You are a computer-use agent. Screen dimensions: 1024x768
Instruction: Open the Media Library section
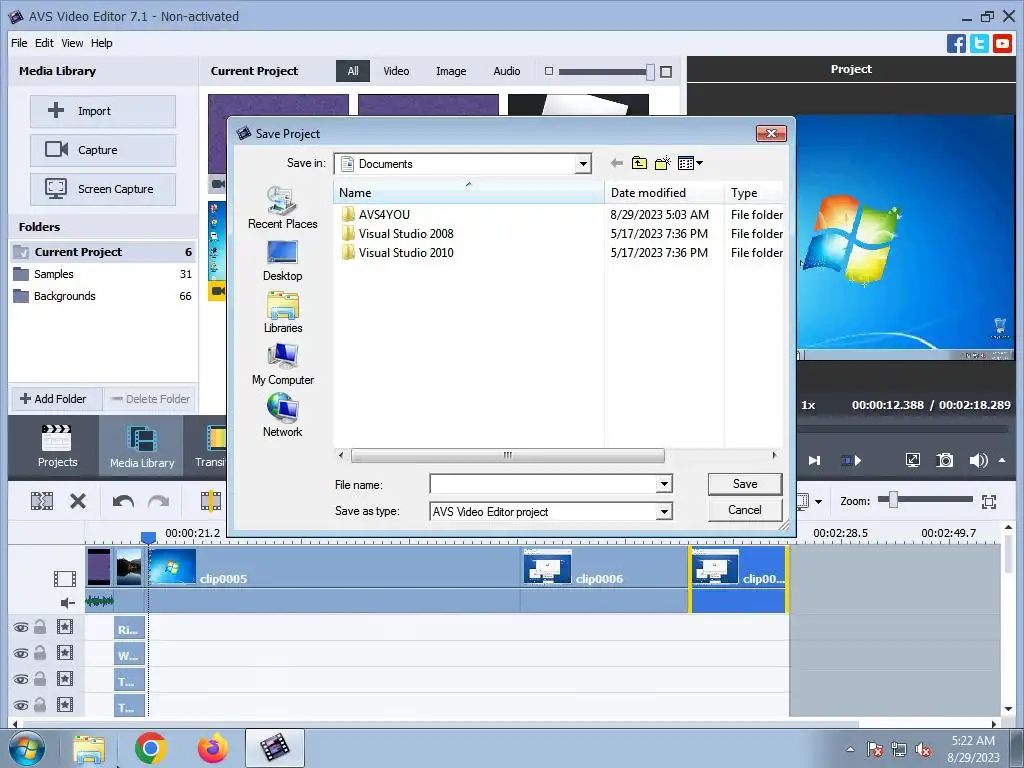tap(142, 446)
